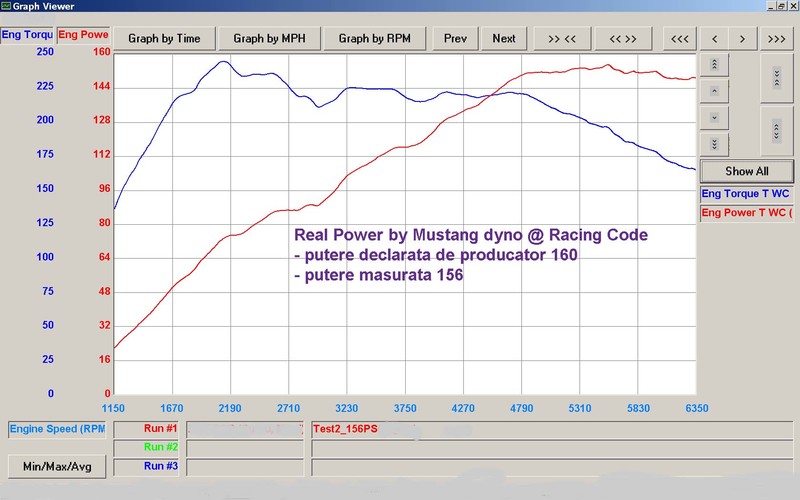The height and width of the screenshot is (500, 800).
Task: Click the 2710 RPM axis label
Action: click(x=288, y=409)
